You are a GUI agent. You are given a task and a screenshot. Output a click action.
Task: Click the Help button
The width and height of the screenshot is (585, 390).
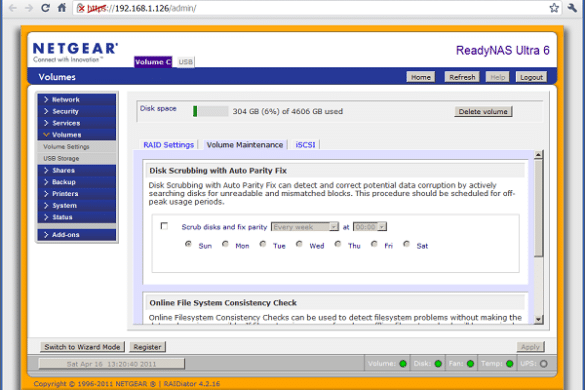coord(497,77)
